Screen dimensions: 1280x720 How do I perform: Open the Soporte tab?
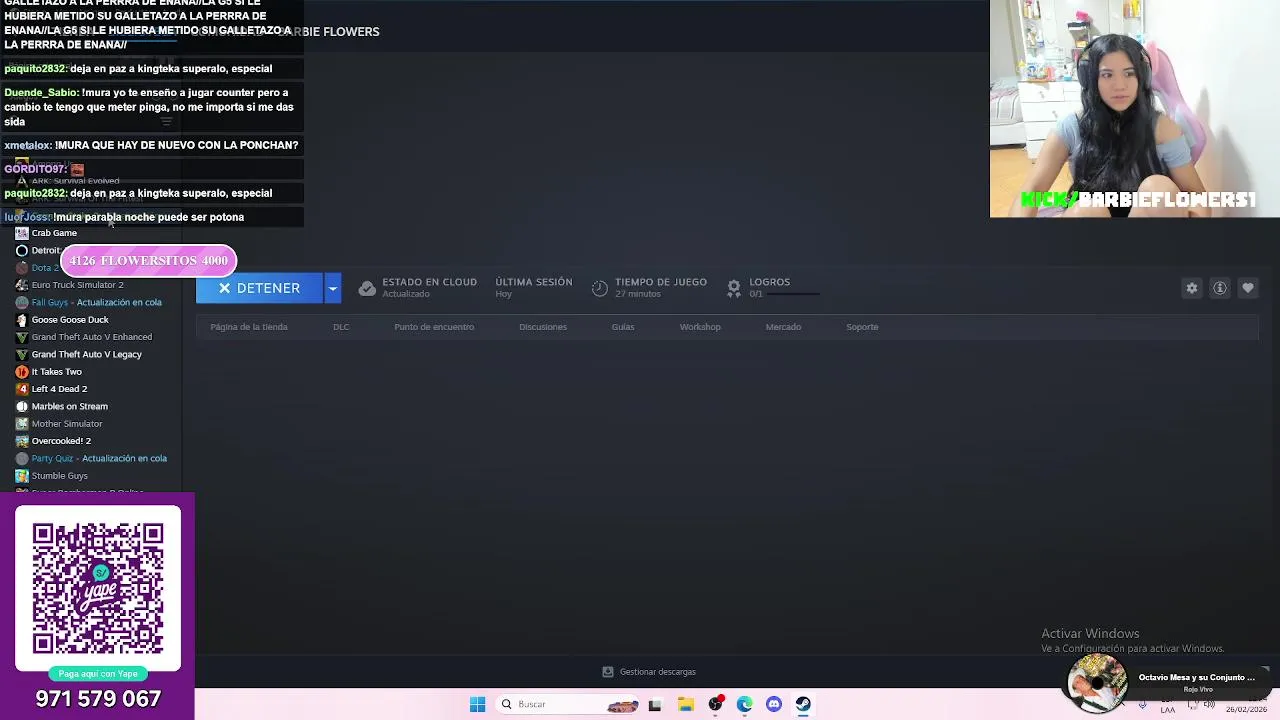862,327
